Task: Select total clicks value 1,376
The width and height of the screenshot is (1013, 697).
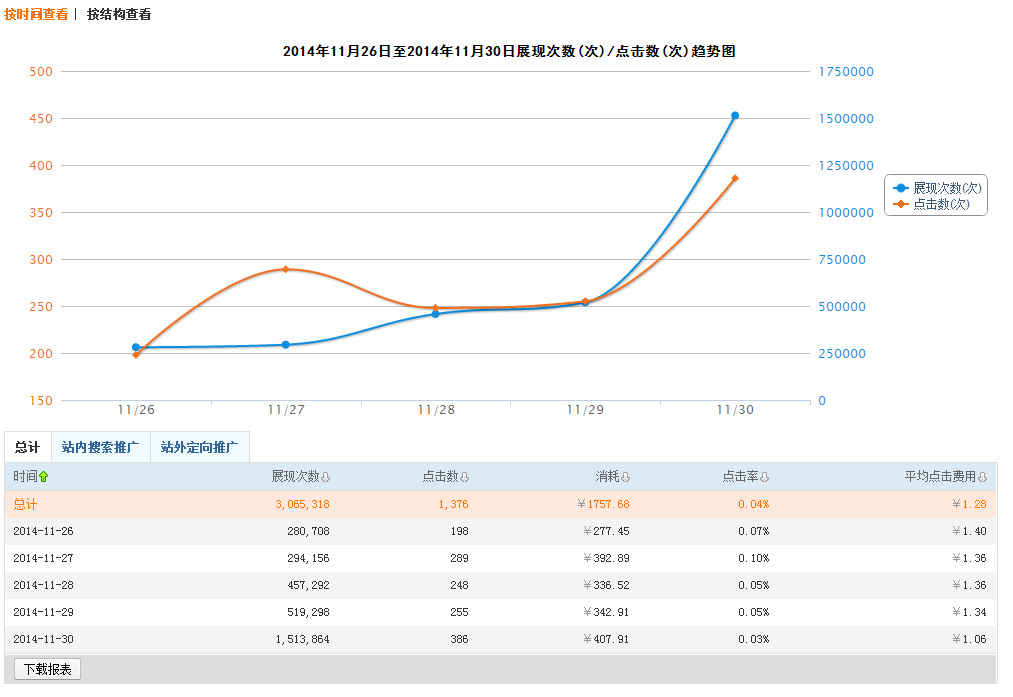Action: point(454,505)
